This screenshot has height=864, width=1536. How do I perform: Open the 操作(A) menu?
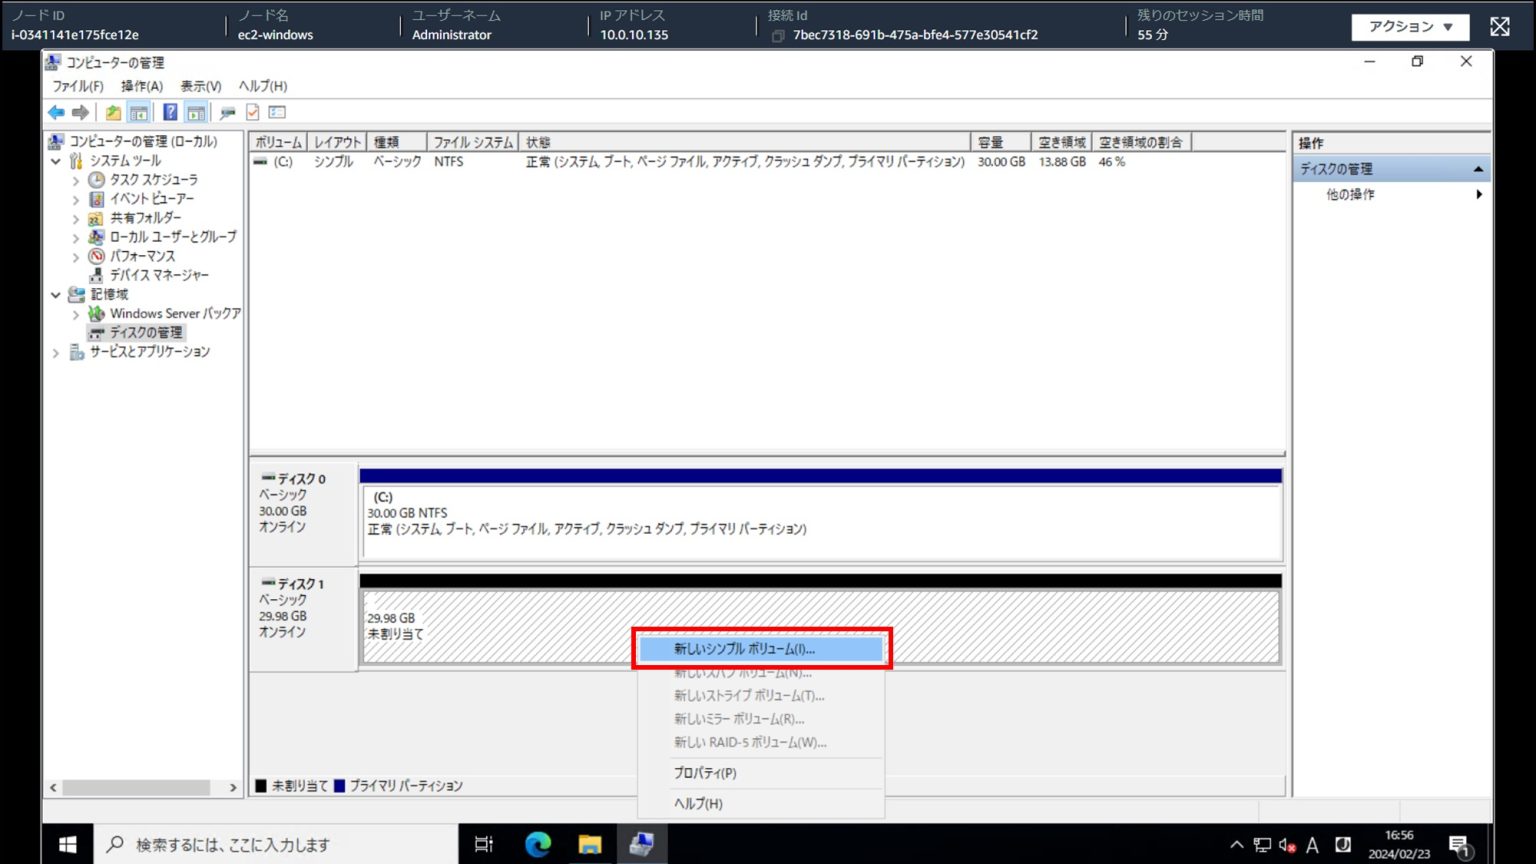point(142,86)
